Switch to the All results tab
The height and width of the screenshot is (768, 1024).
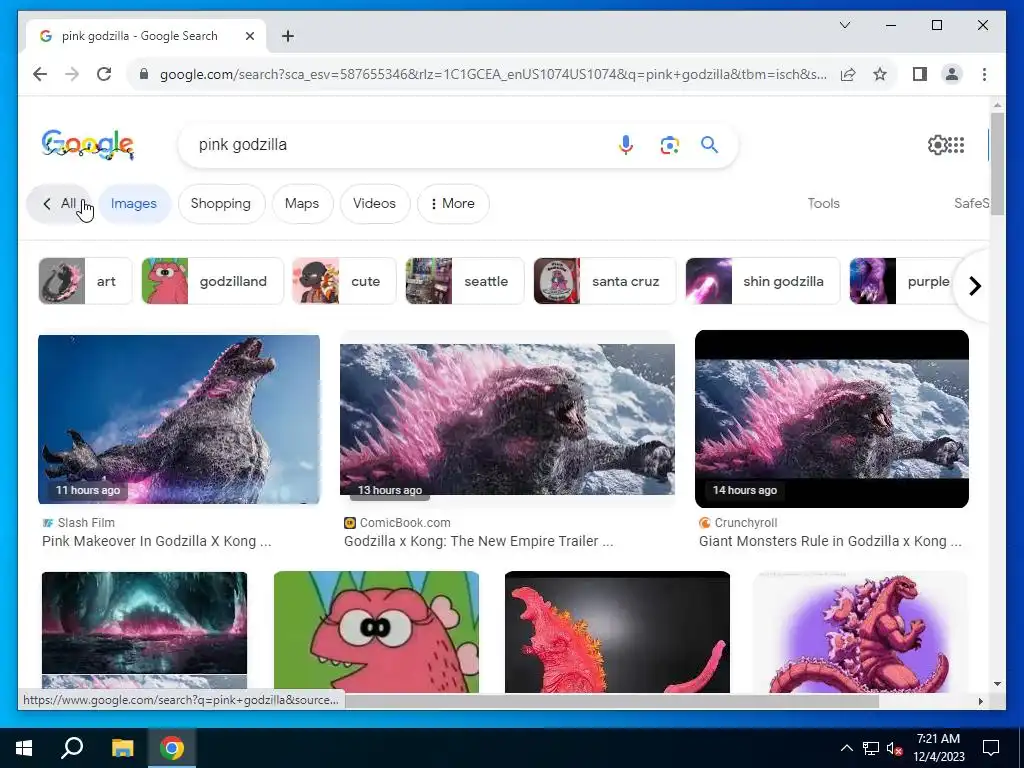pyautogui.click(x=59, y=204)
